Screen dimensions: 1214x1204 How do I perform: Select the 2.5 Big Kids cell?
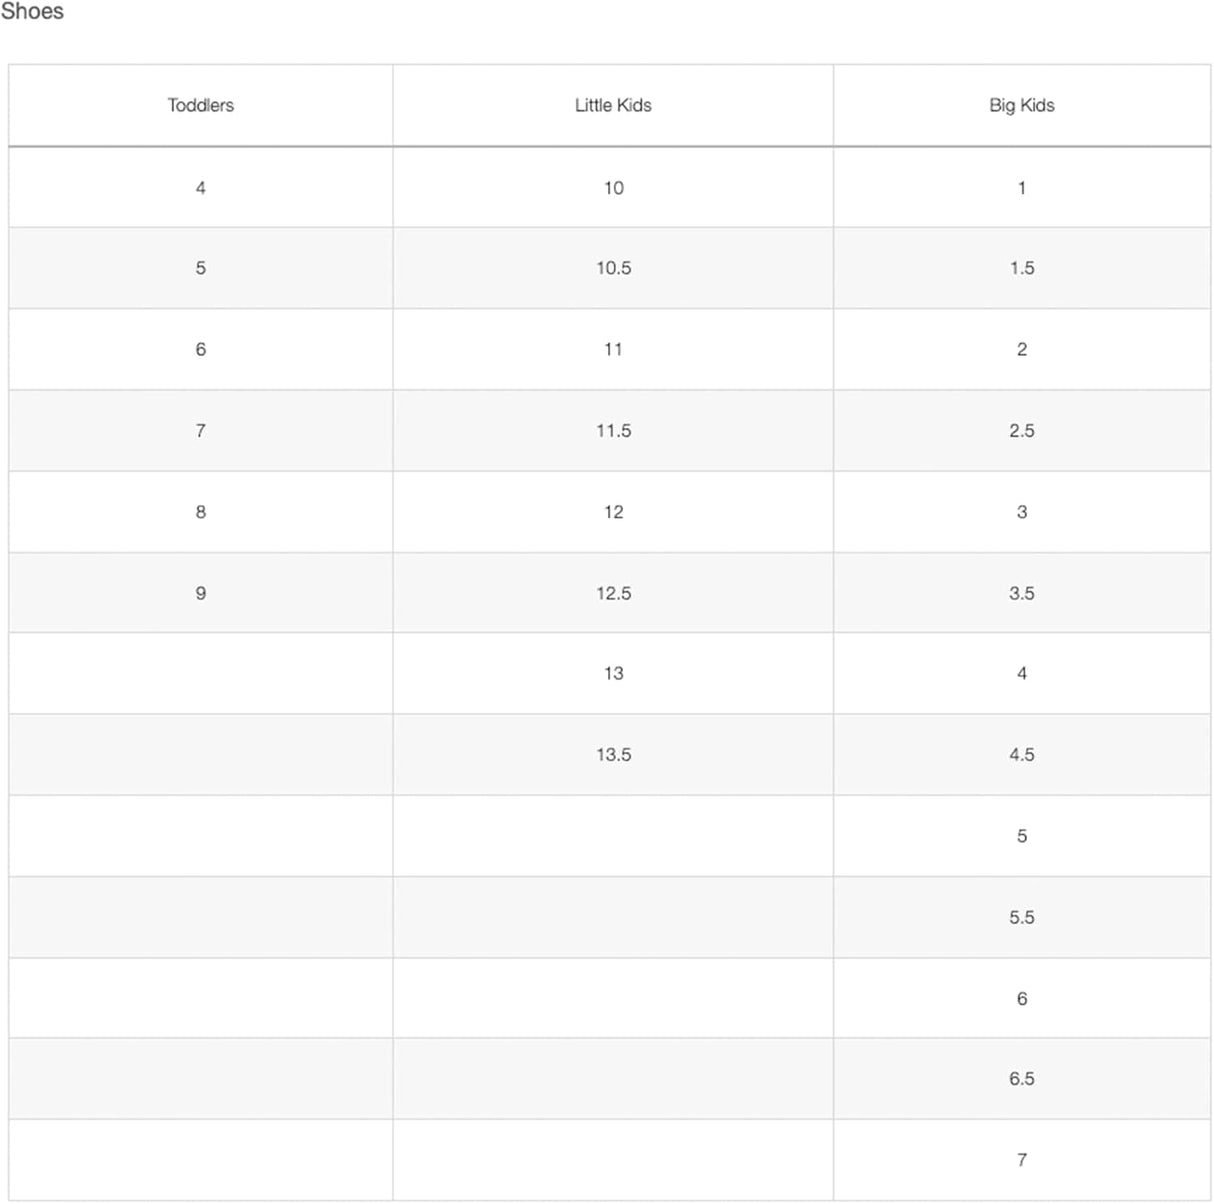[1021, 431]
